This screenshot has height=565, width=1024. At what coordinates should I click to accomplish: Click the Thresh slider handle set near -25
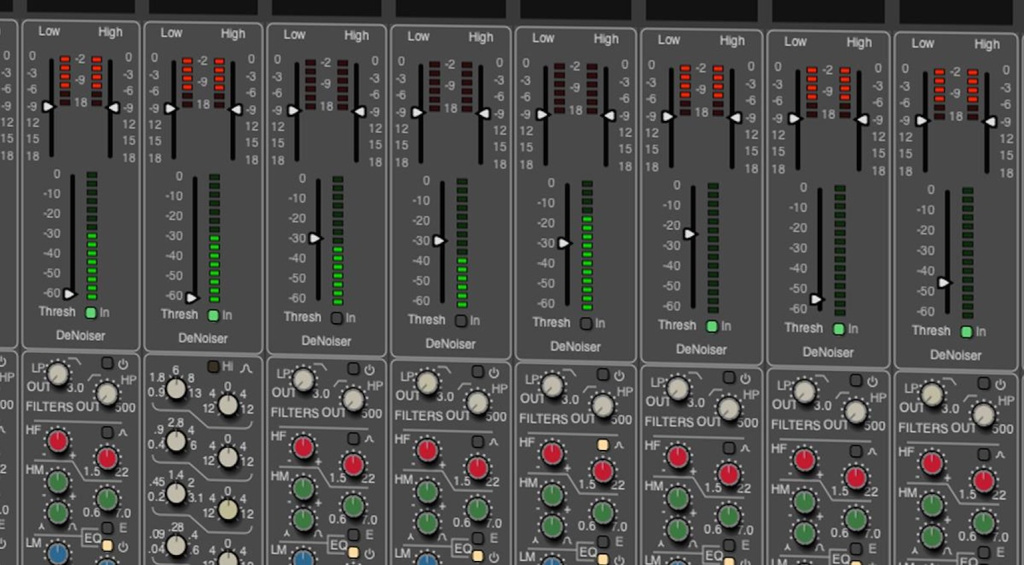pos(690,234)
